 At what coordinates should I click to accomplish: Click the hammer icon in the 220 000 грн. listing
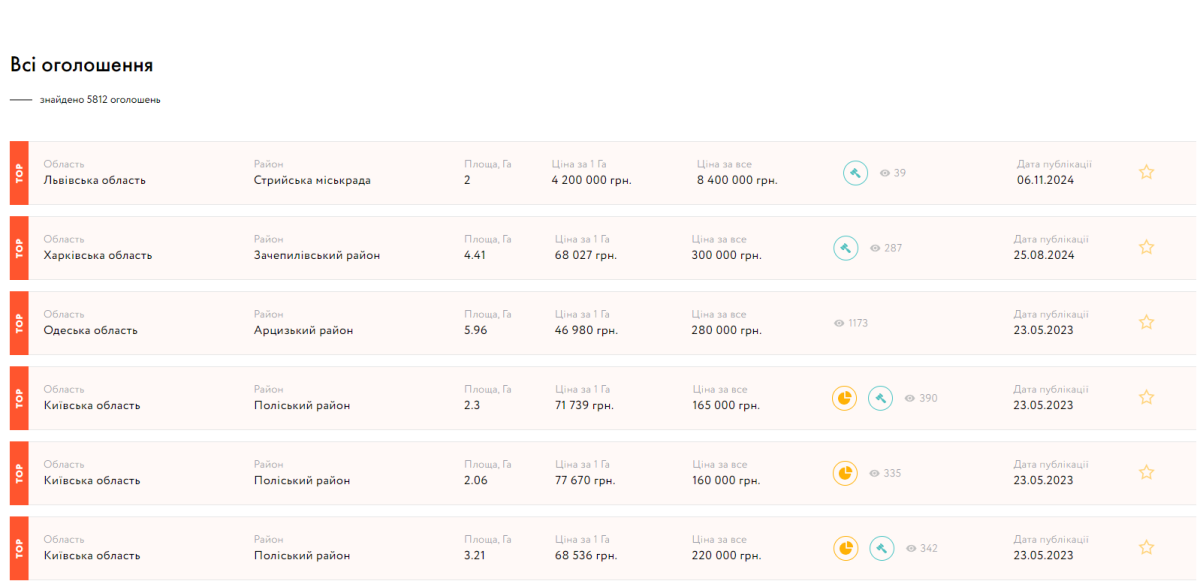click(881, 548)
